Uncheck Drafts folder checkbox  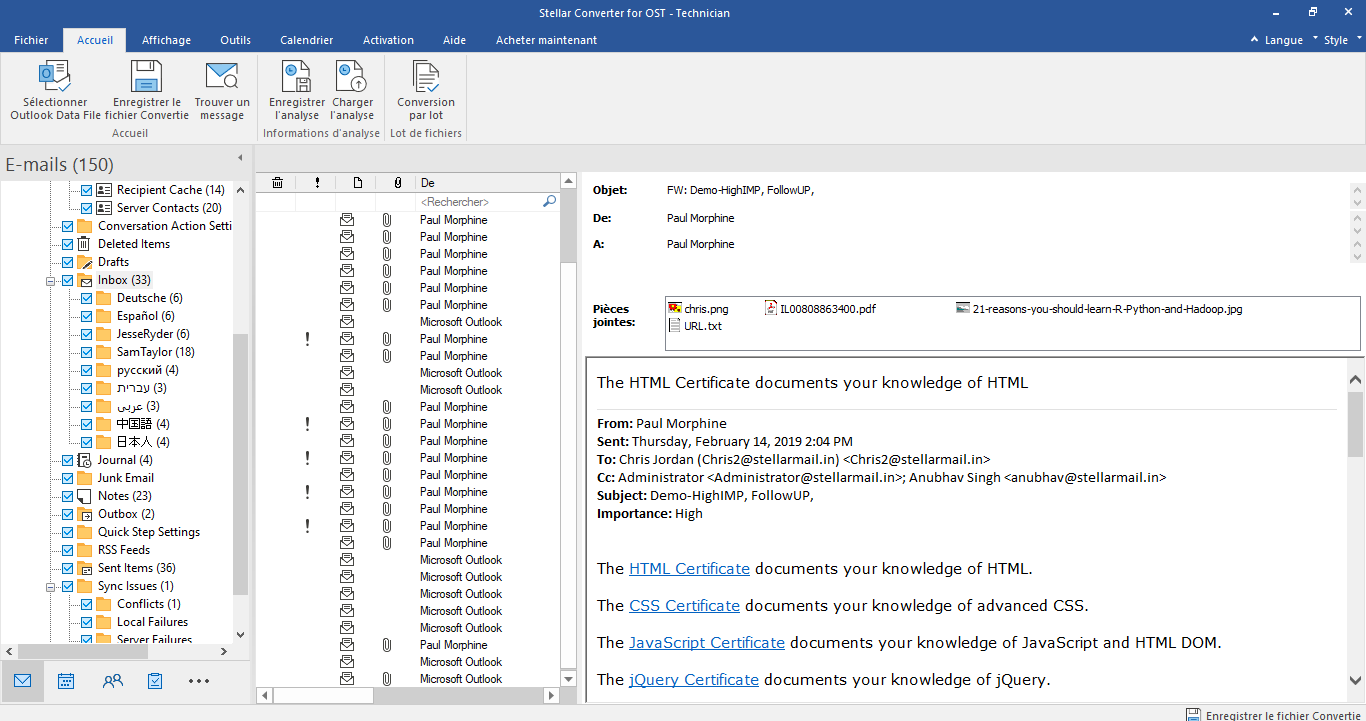pos(67,262)
